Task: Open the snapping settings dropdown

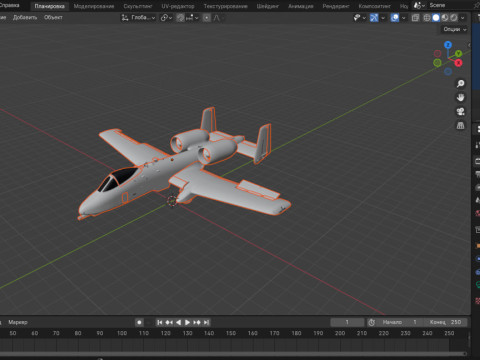Action: pyautogui.click(x=192, y=18)
